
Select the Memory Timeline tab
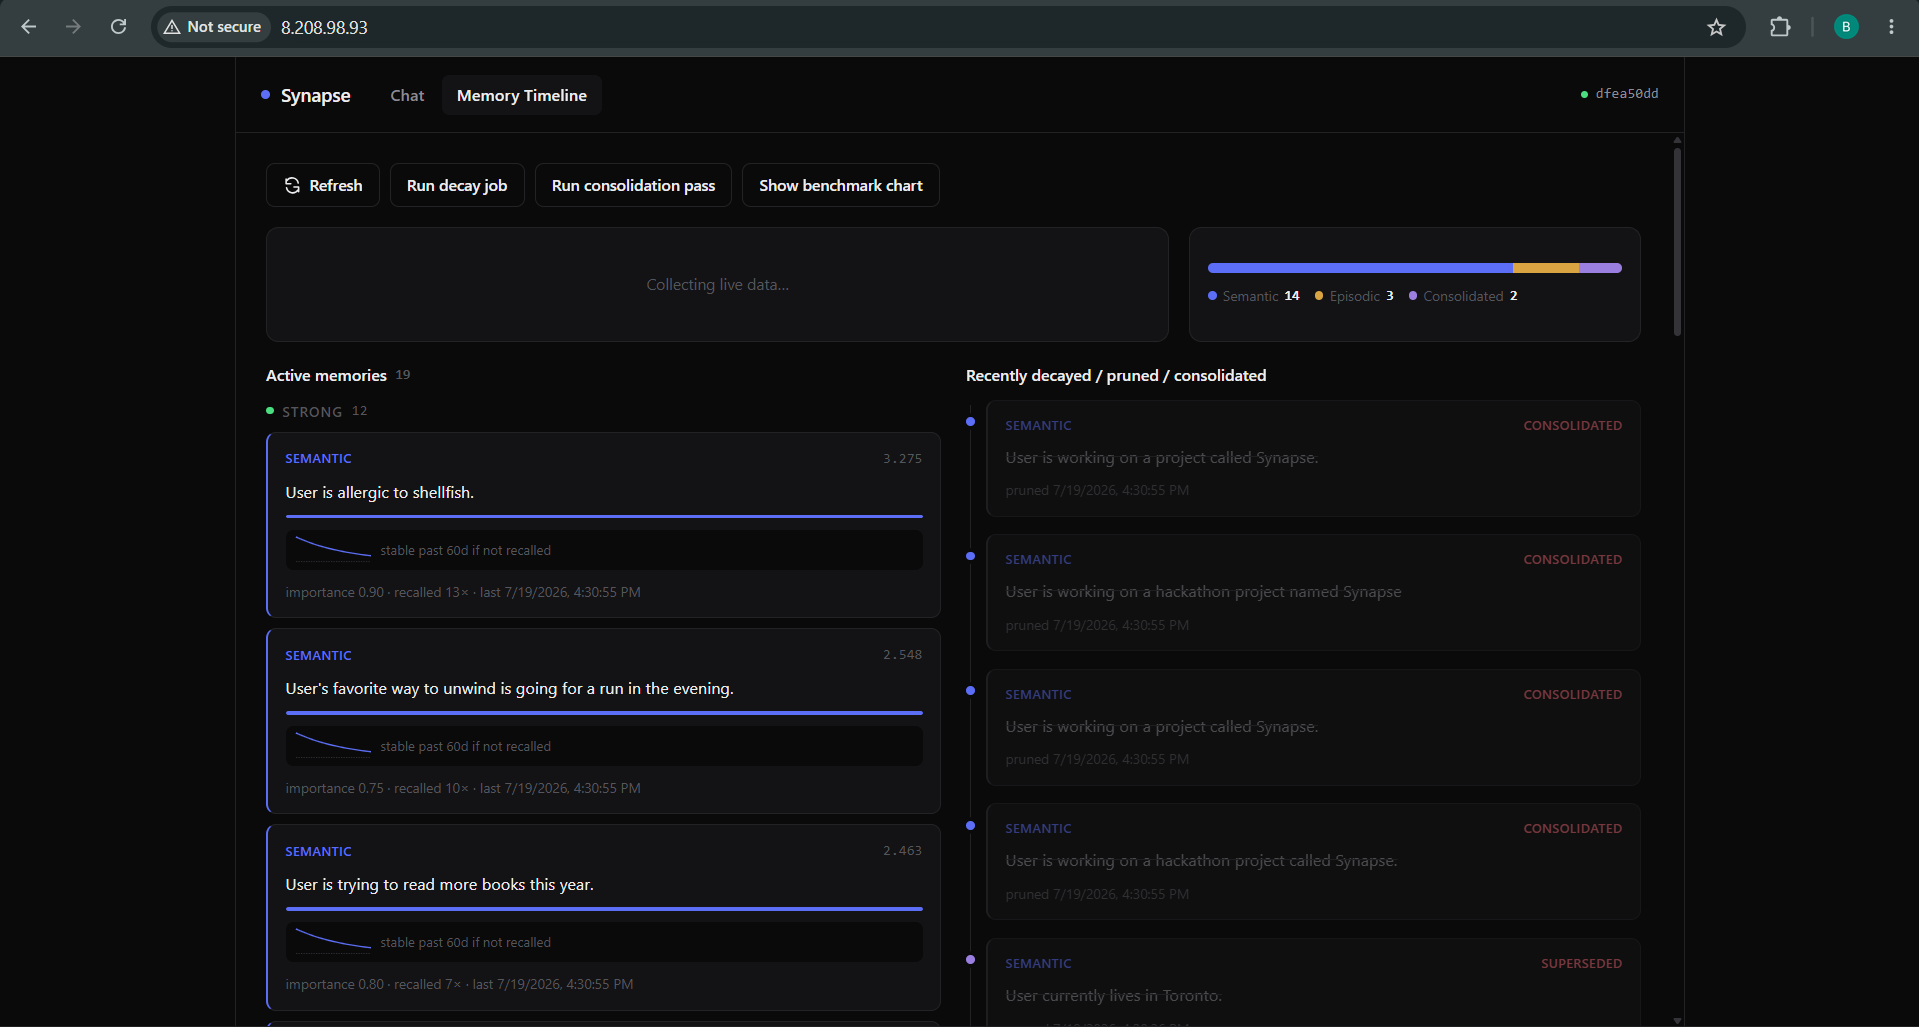pyautogui.click(x=522, y=95)
